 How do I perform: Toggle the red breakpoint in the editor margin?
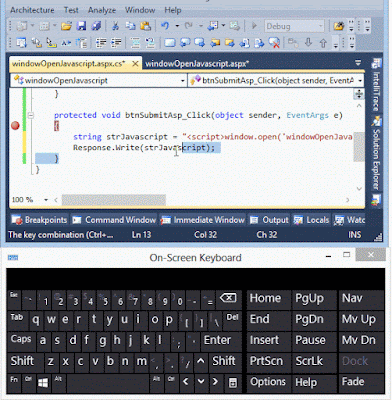15,126
